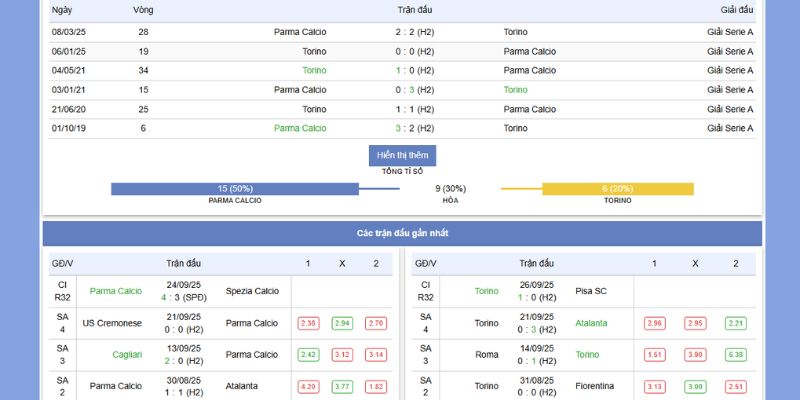Click the "Giải đấu" column header

(x=736, y=9)
